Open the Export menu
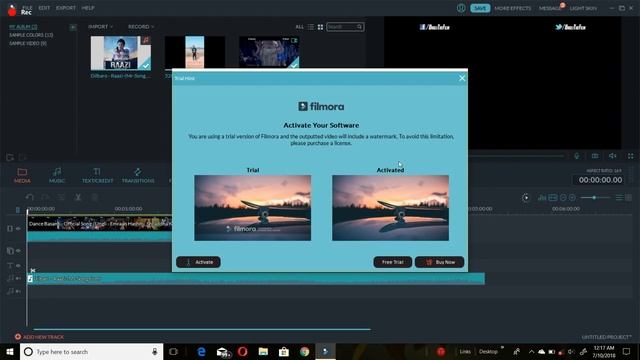Image resolution: width=640 pixels, height=360 pixels. pos(66,8)
